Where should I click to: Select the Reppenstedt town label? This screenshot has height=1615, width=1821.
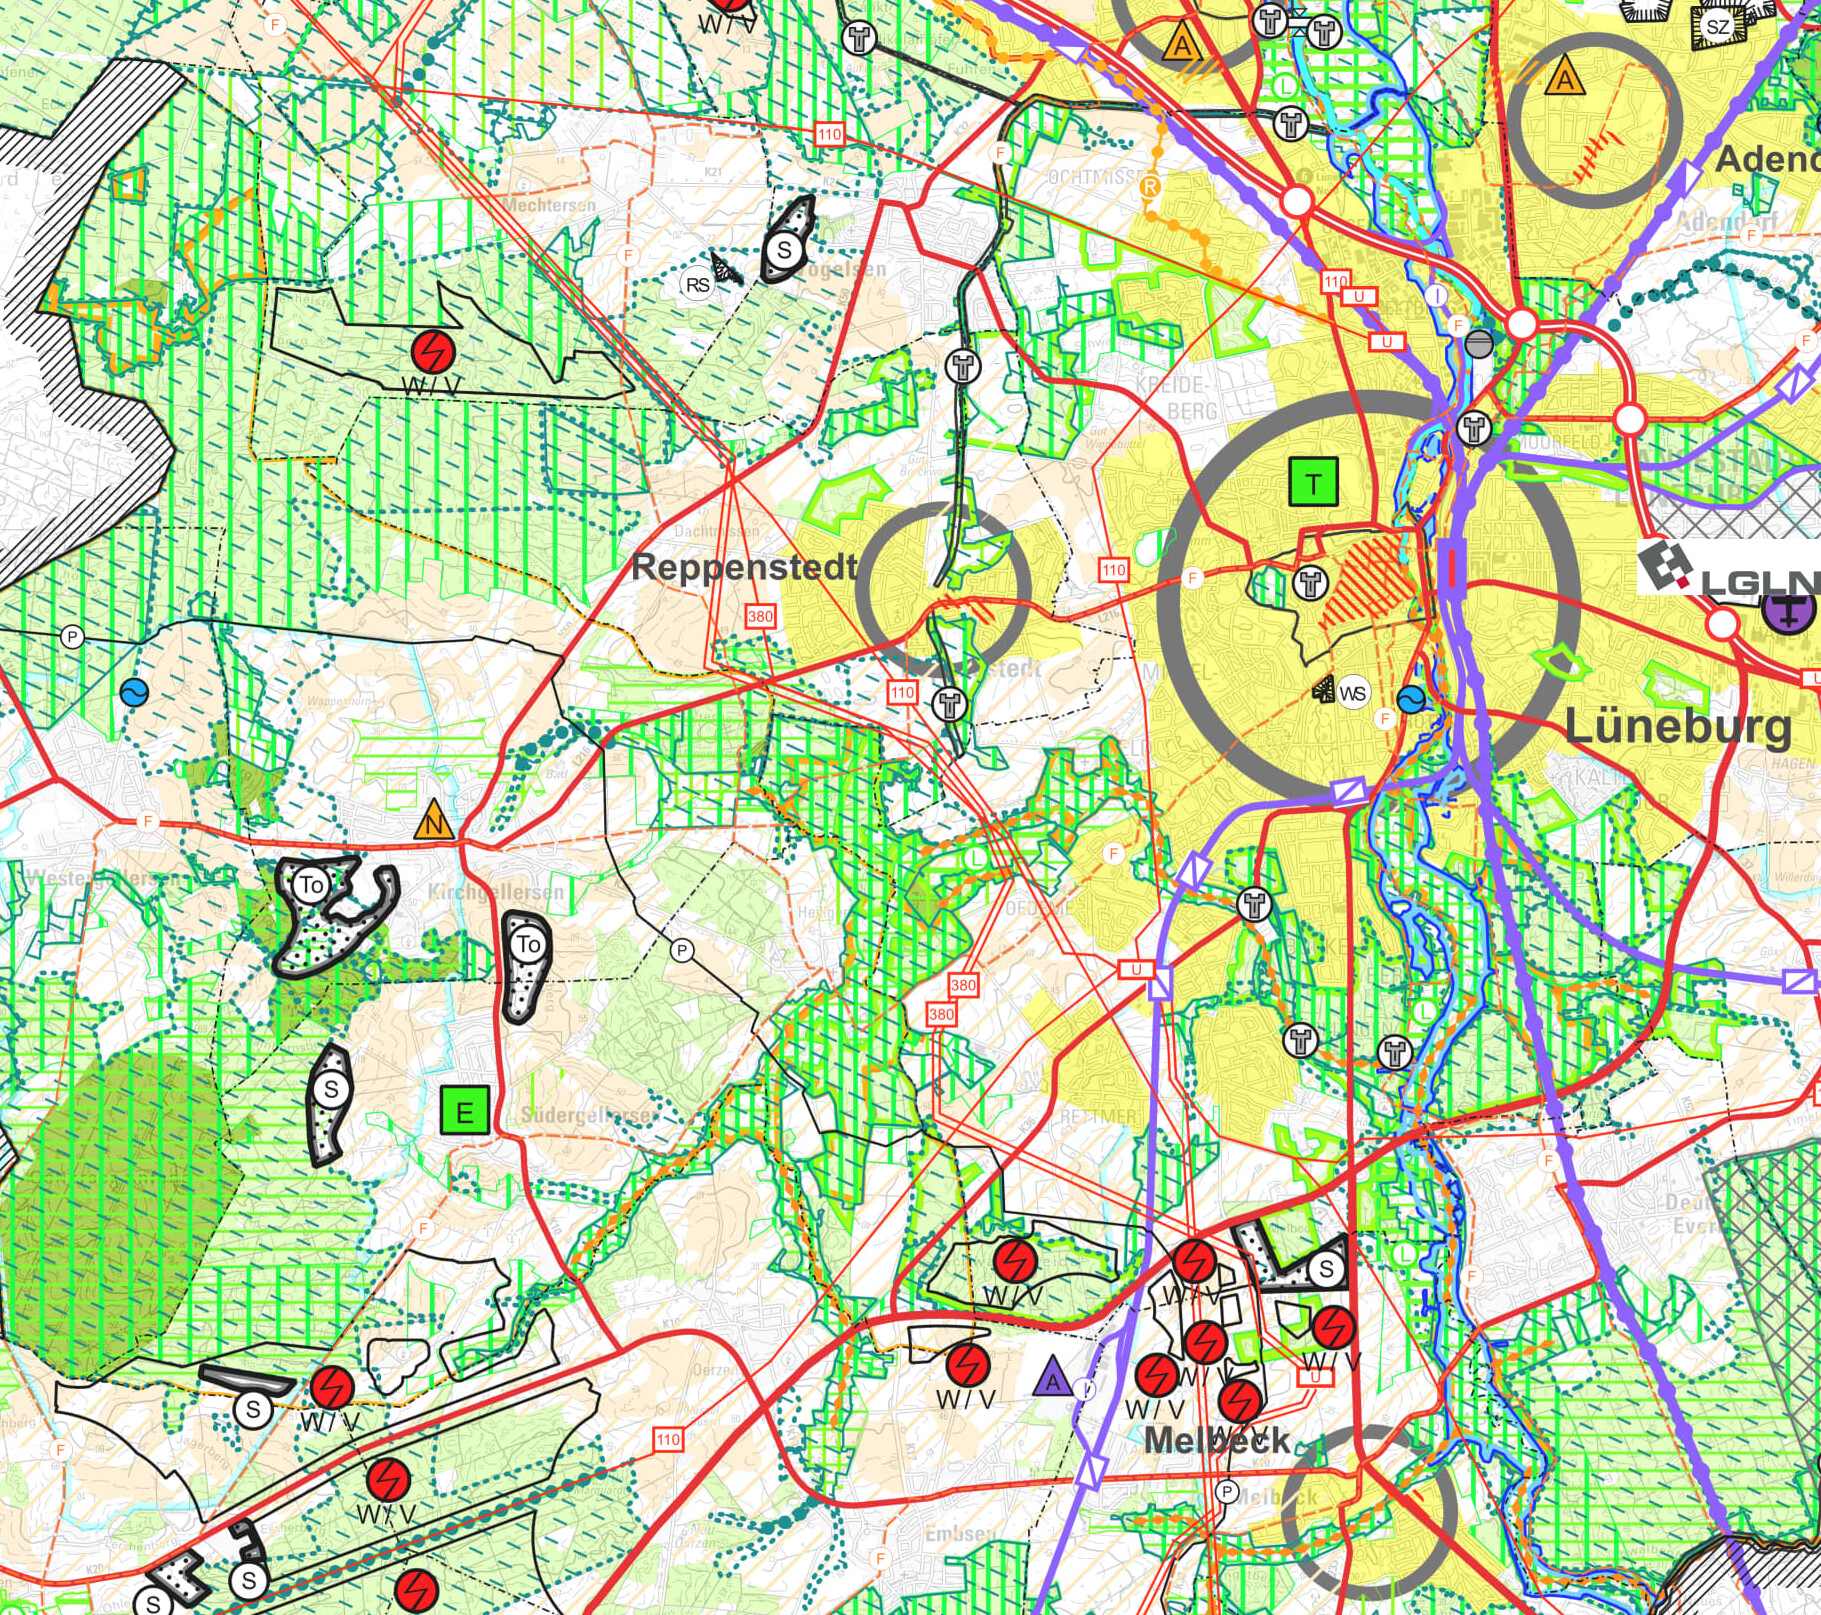tap(744, 567)
